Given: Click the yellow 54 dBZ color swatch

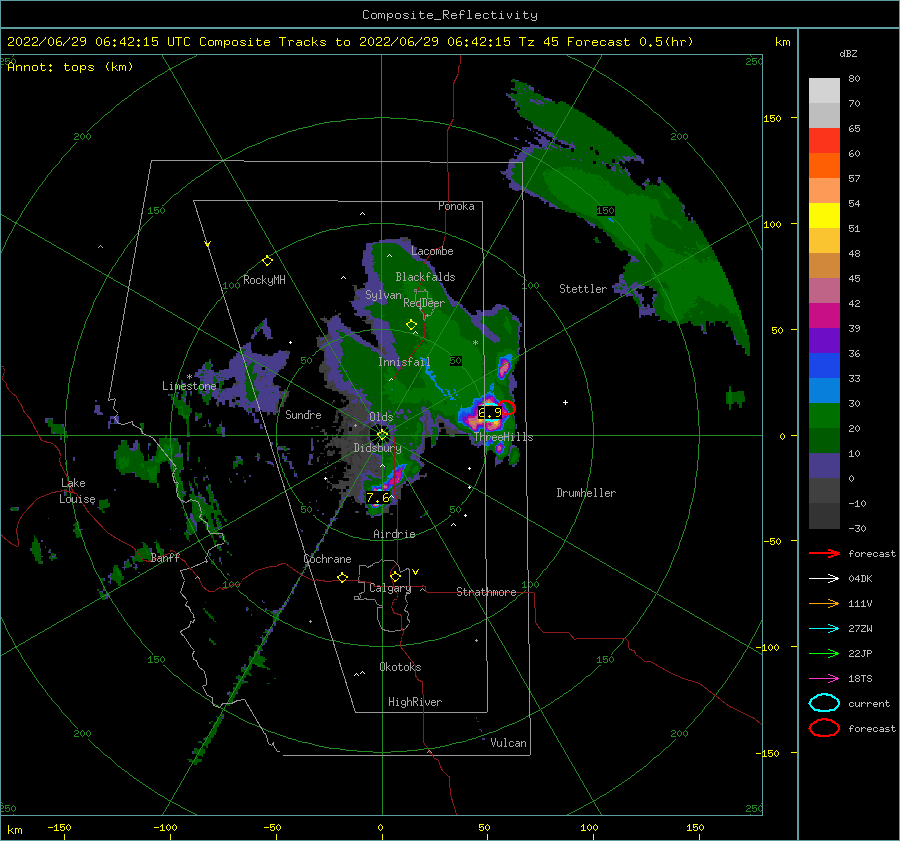Looking at the screenshot, I should (x=824, y=216).
